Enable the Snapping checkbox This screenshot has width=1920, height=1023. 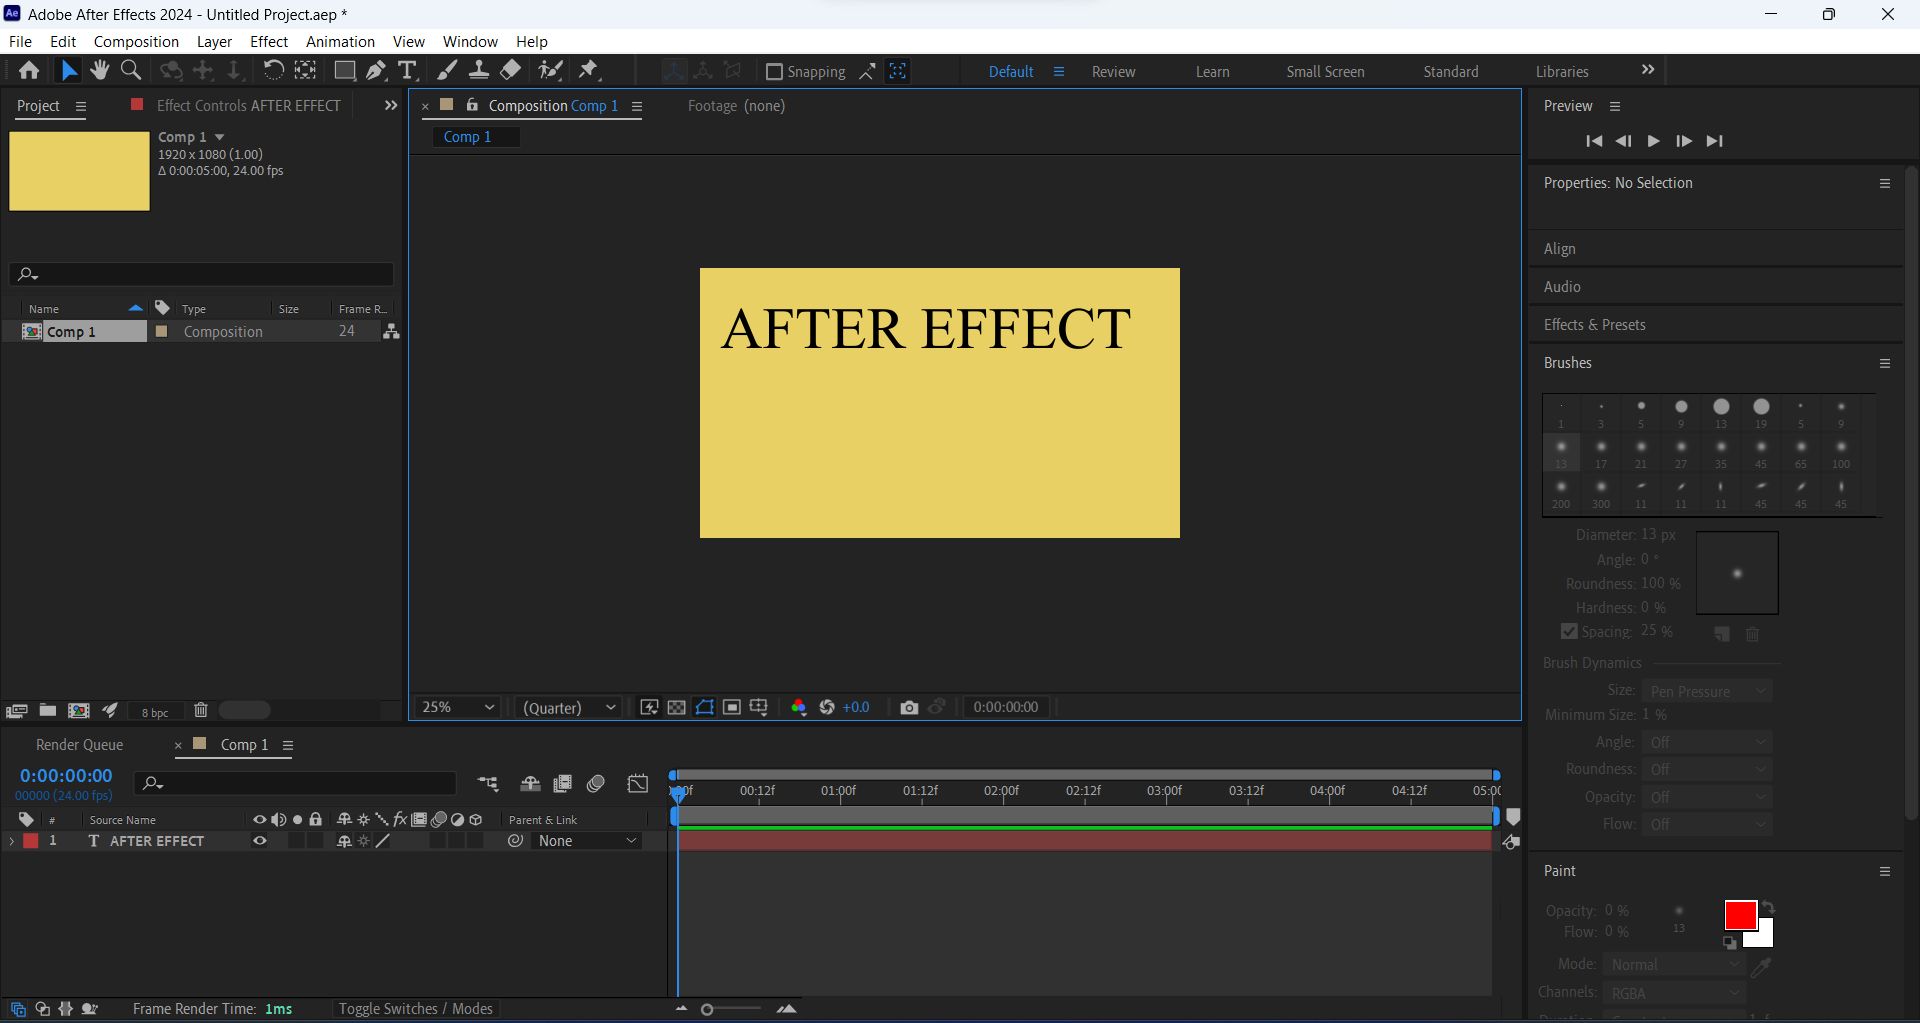click(774, 71)
